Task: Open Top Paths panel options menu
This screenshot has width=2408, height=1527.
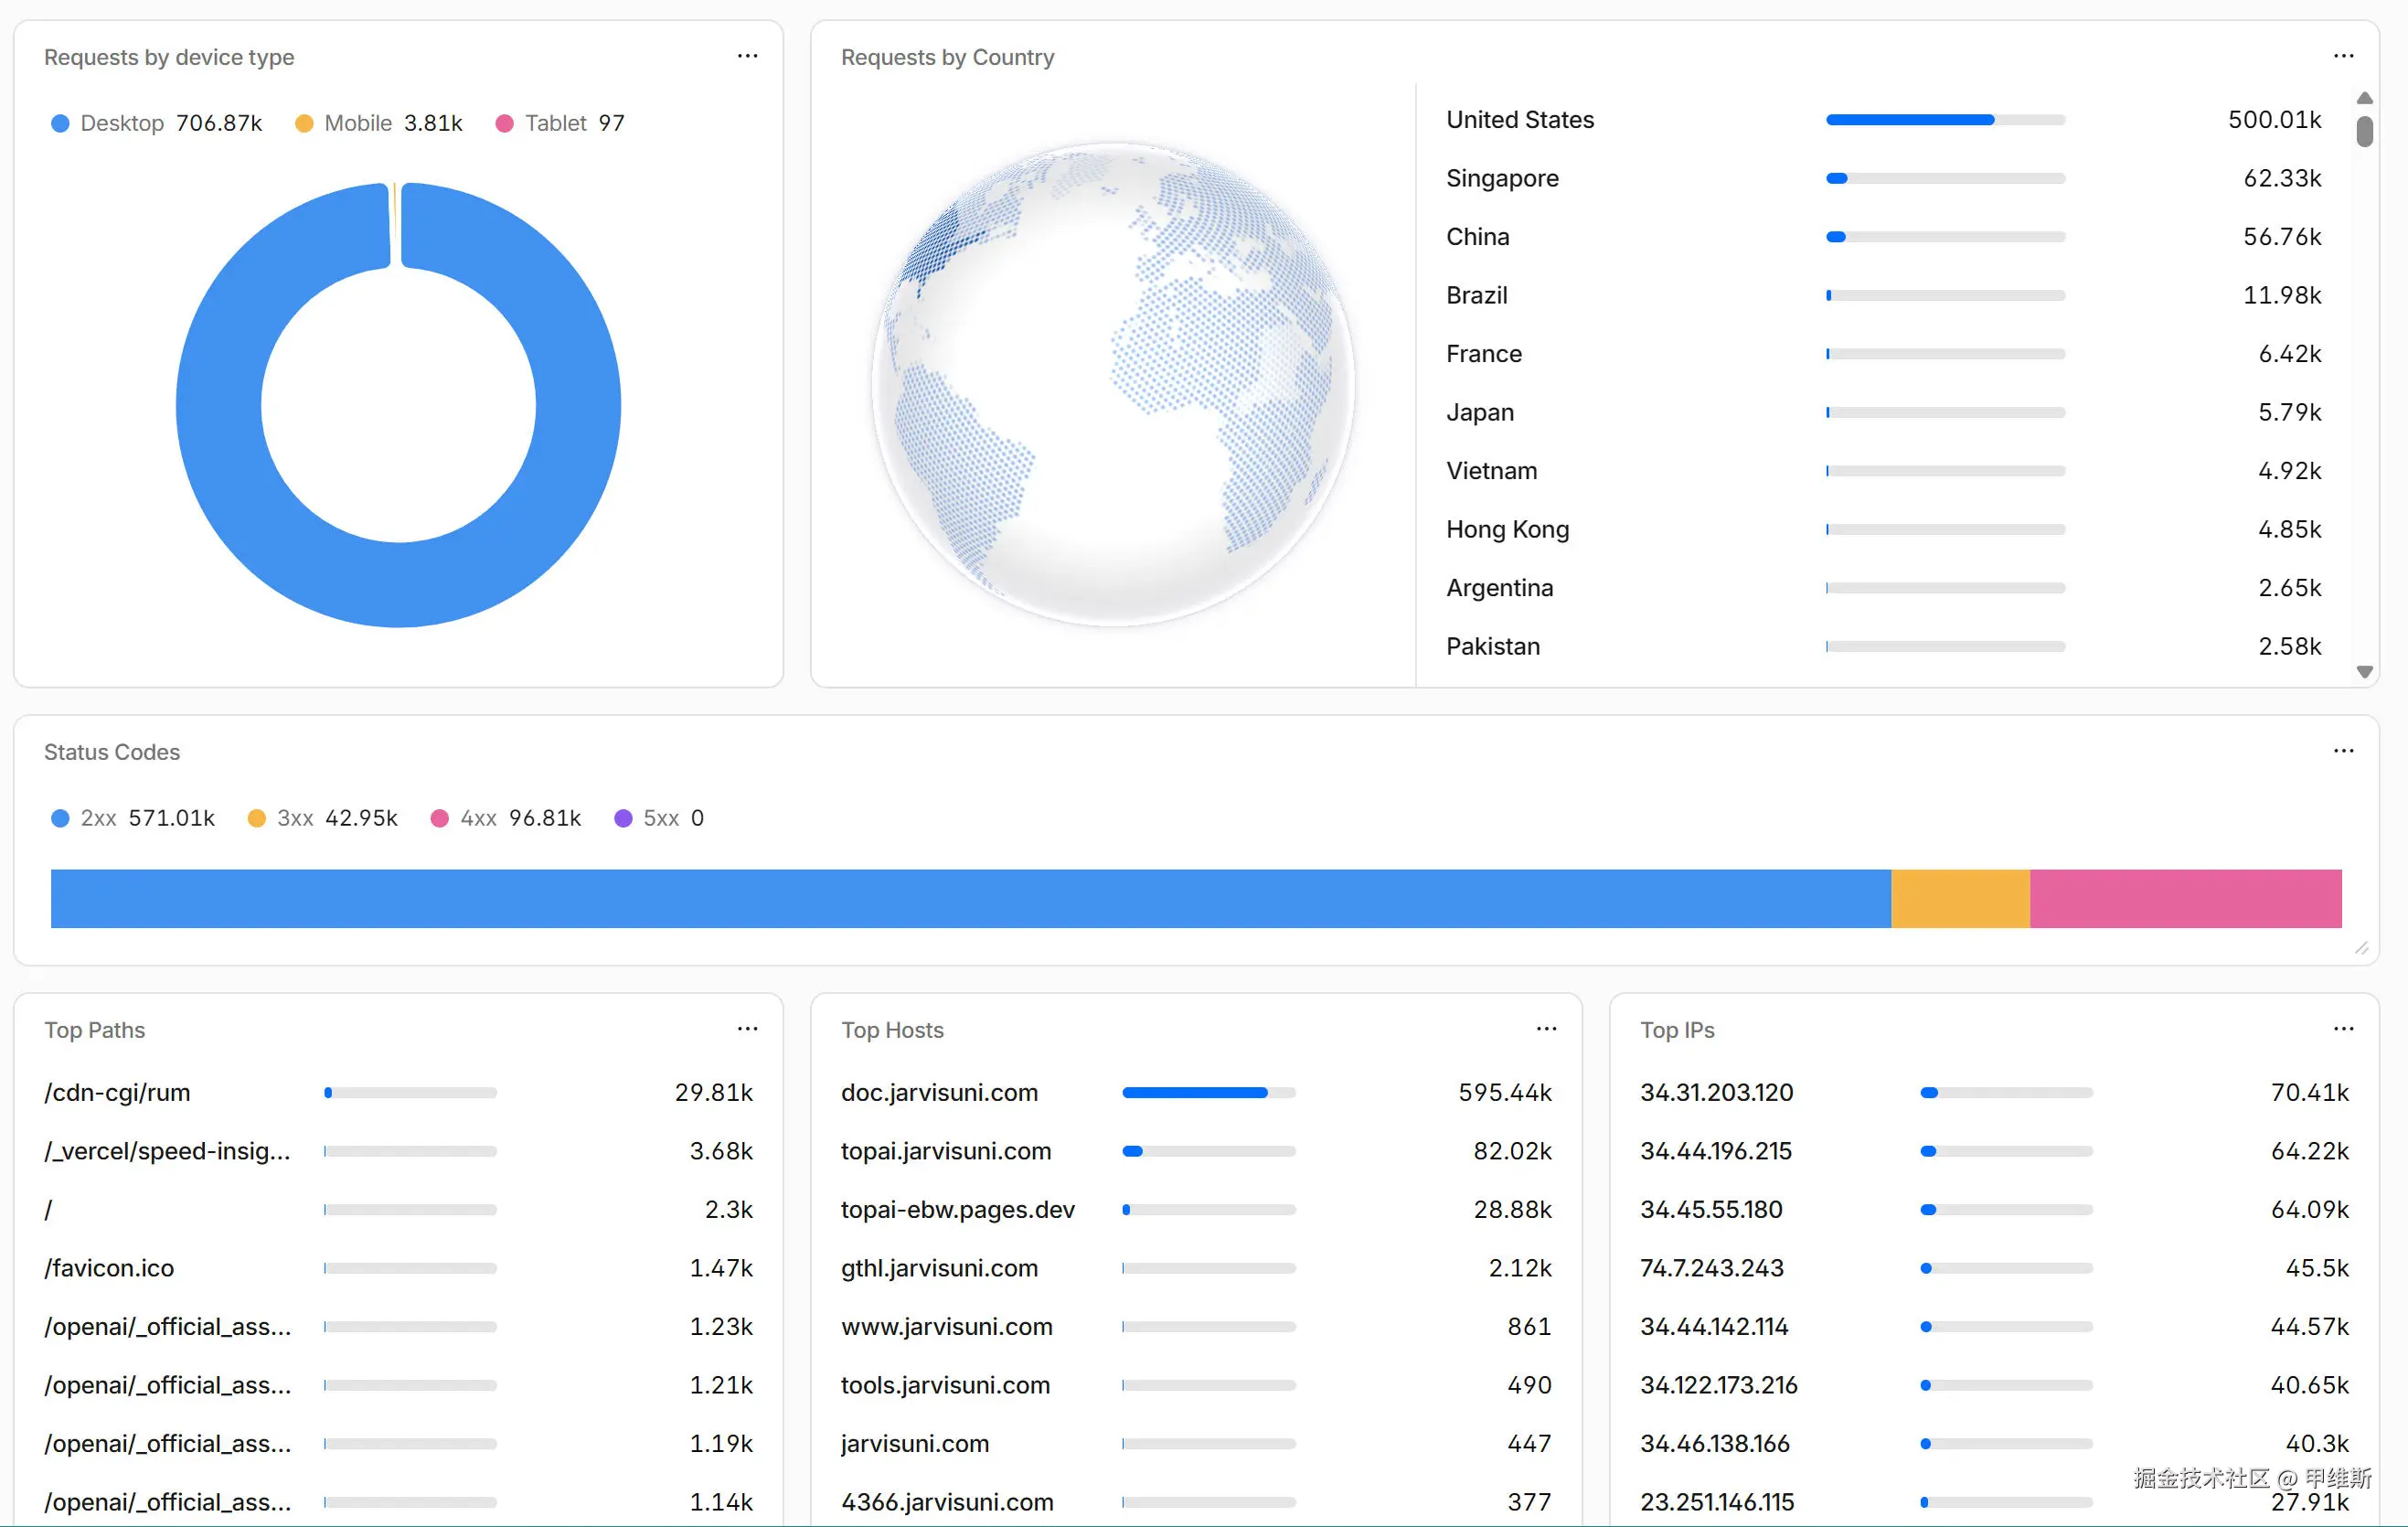Action: pos(747,1028)
